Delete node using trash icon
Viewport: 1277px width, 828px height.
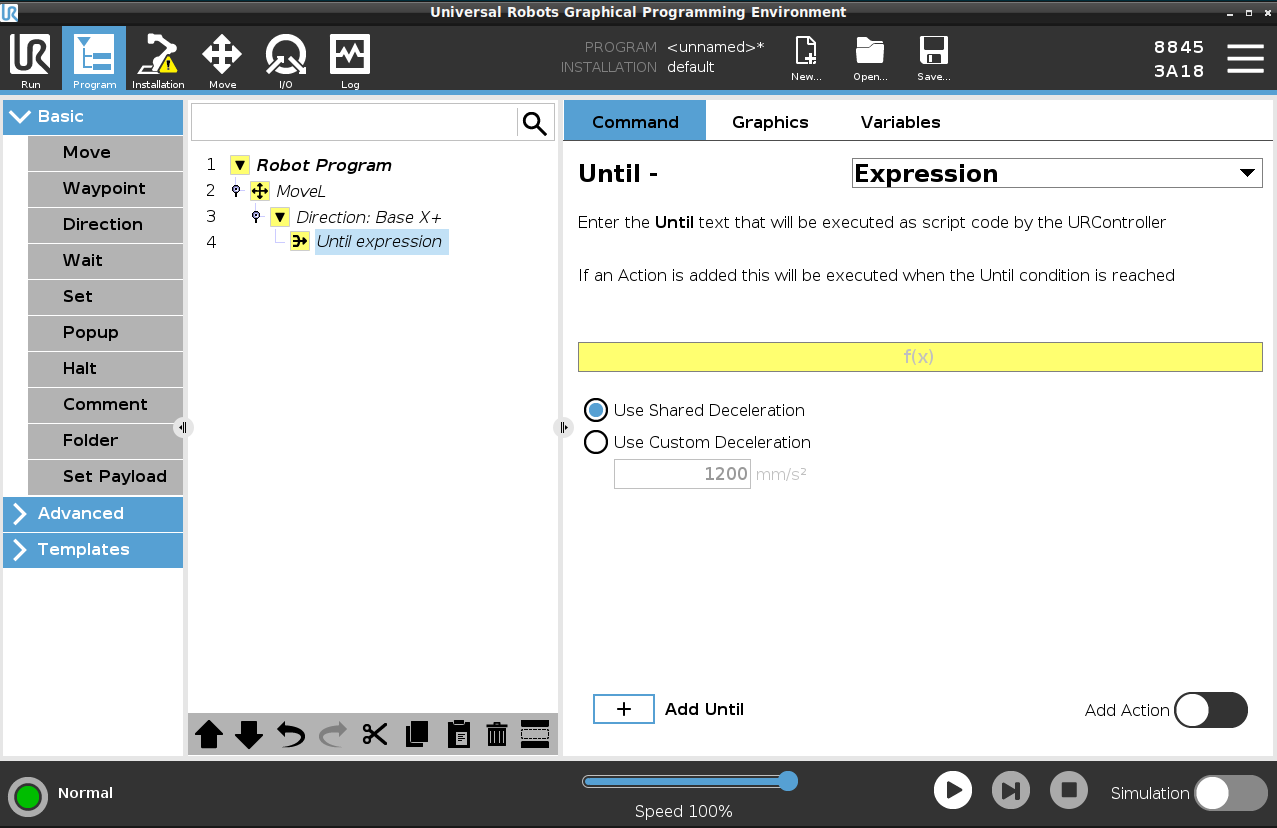[x=497, y=735]
